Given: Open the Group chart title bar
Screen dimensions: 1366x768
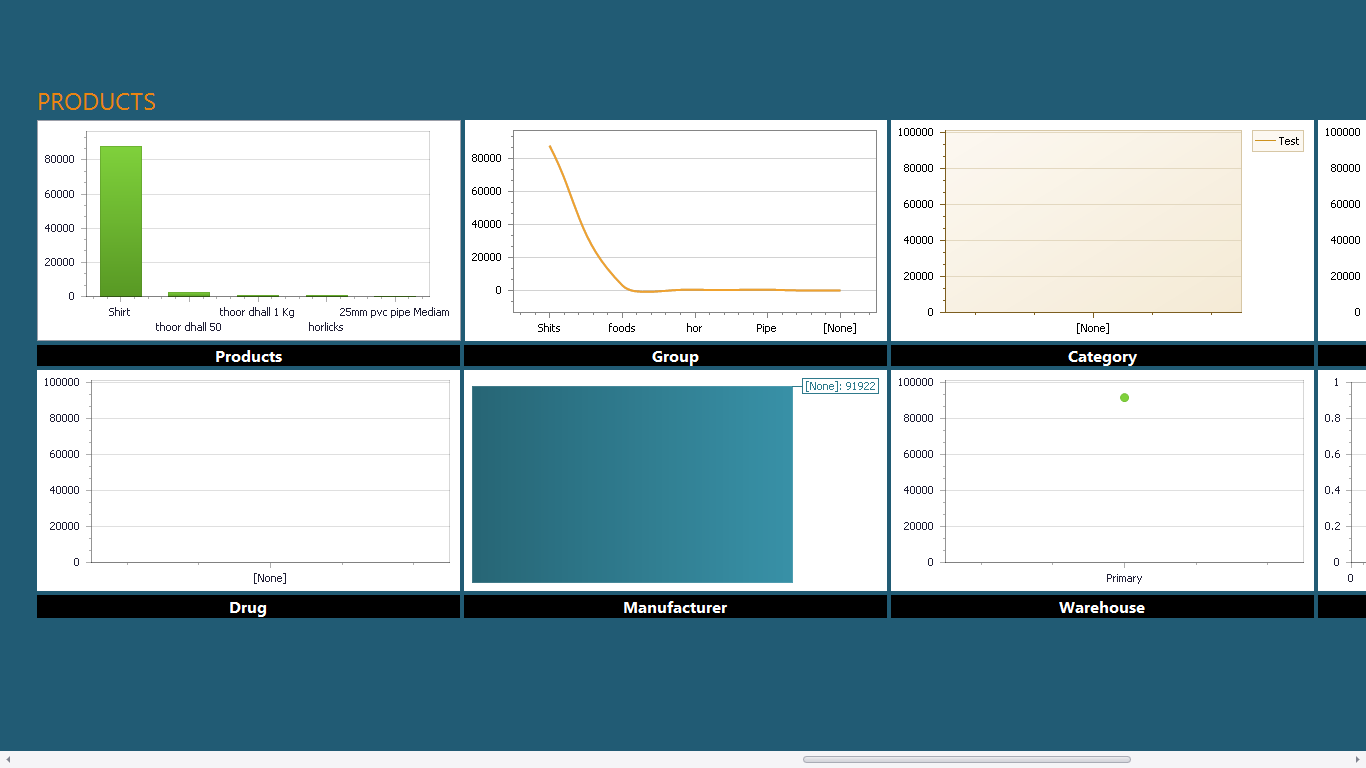Looking at the screenshot, I should click(675, 356).
